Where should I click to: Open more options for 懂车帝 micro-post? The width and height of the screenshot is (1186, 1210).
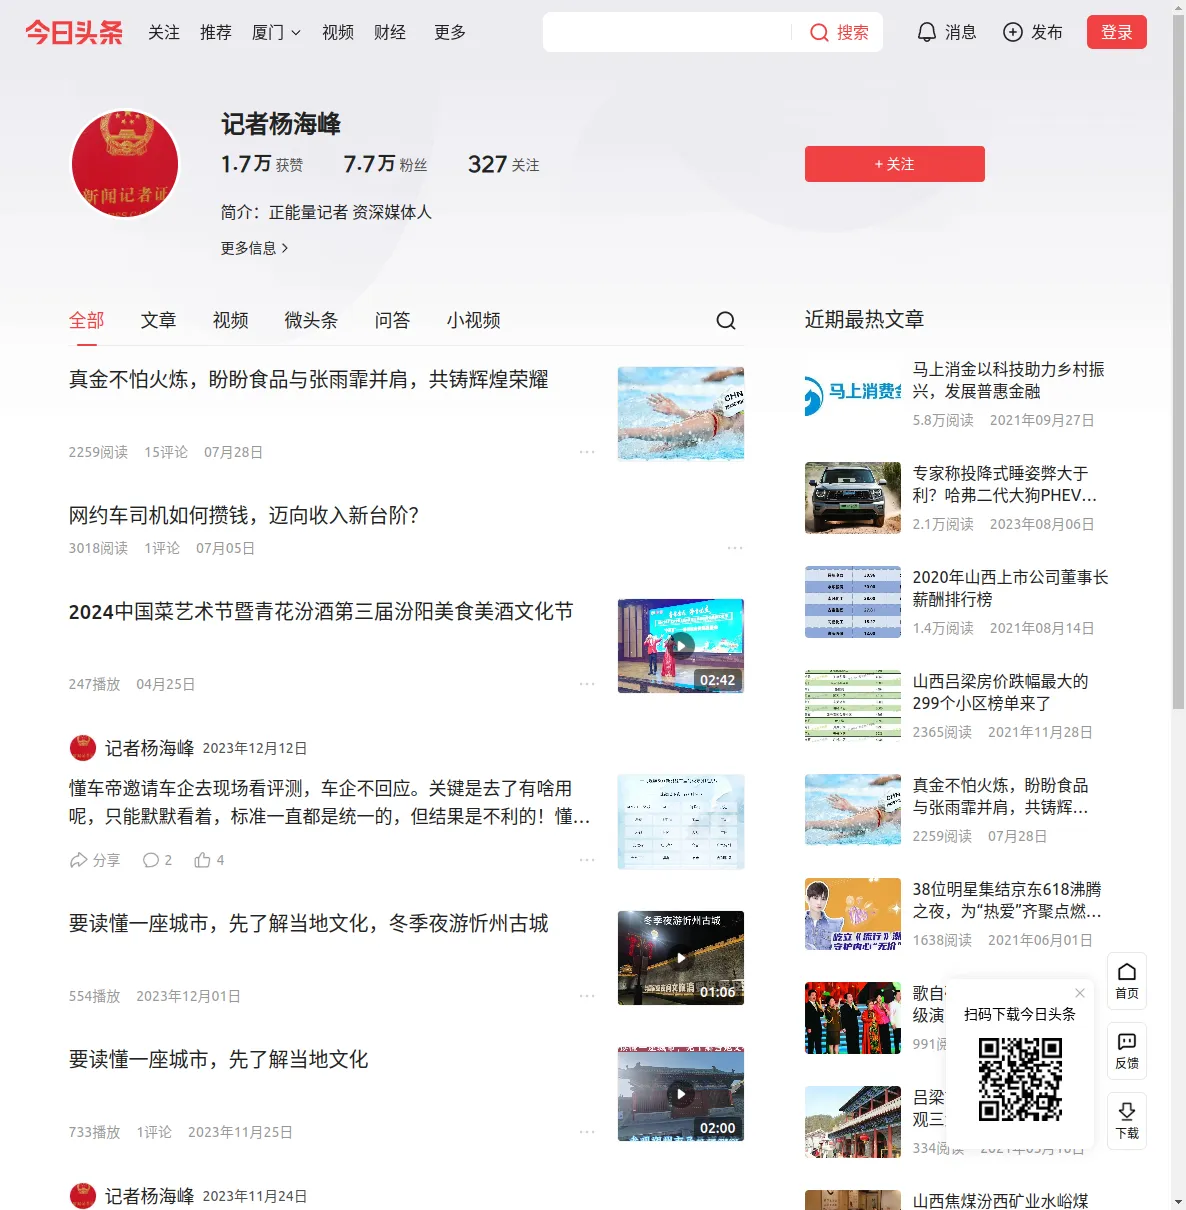587,860
